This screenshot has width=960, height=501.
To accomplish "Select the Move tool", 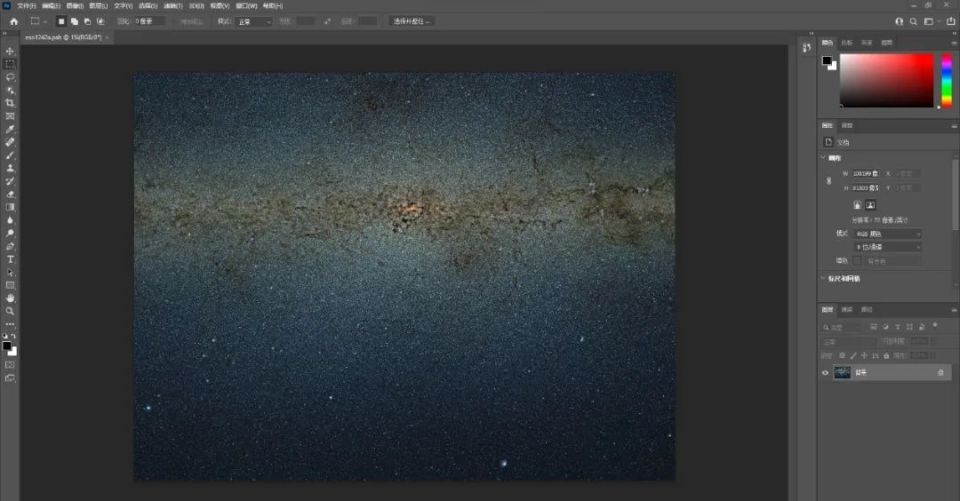I will click(10, 51).
